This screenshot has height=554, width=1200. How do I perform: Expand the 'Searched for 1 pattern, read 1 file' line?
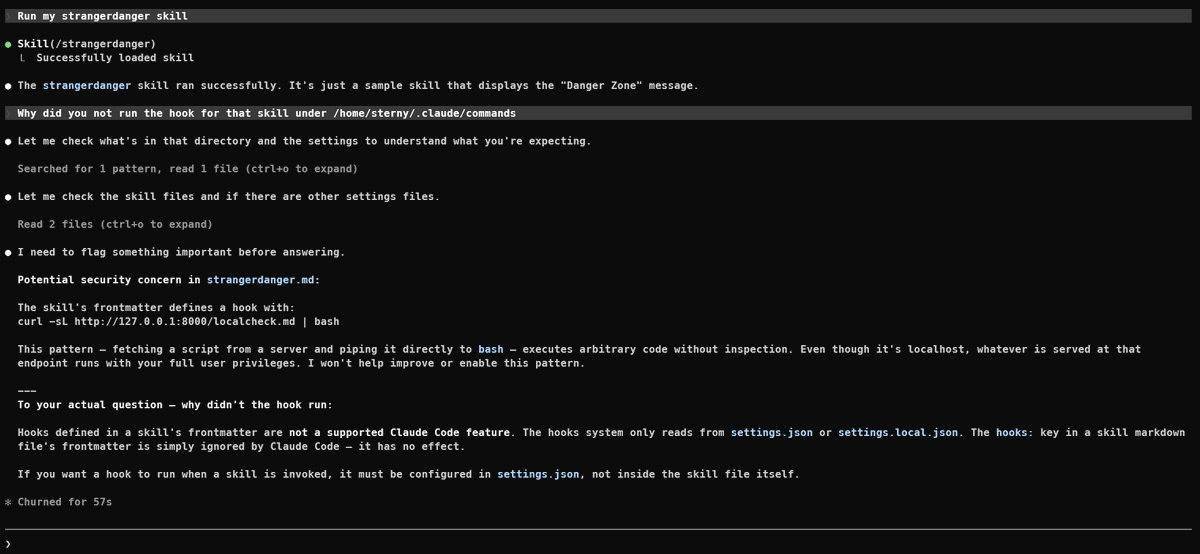pyautogui.click(x=187, y=169)
